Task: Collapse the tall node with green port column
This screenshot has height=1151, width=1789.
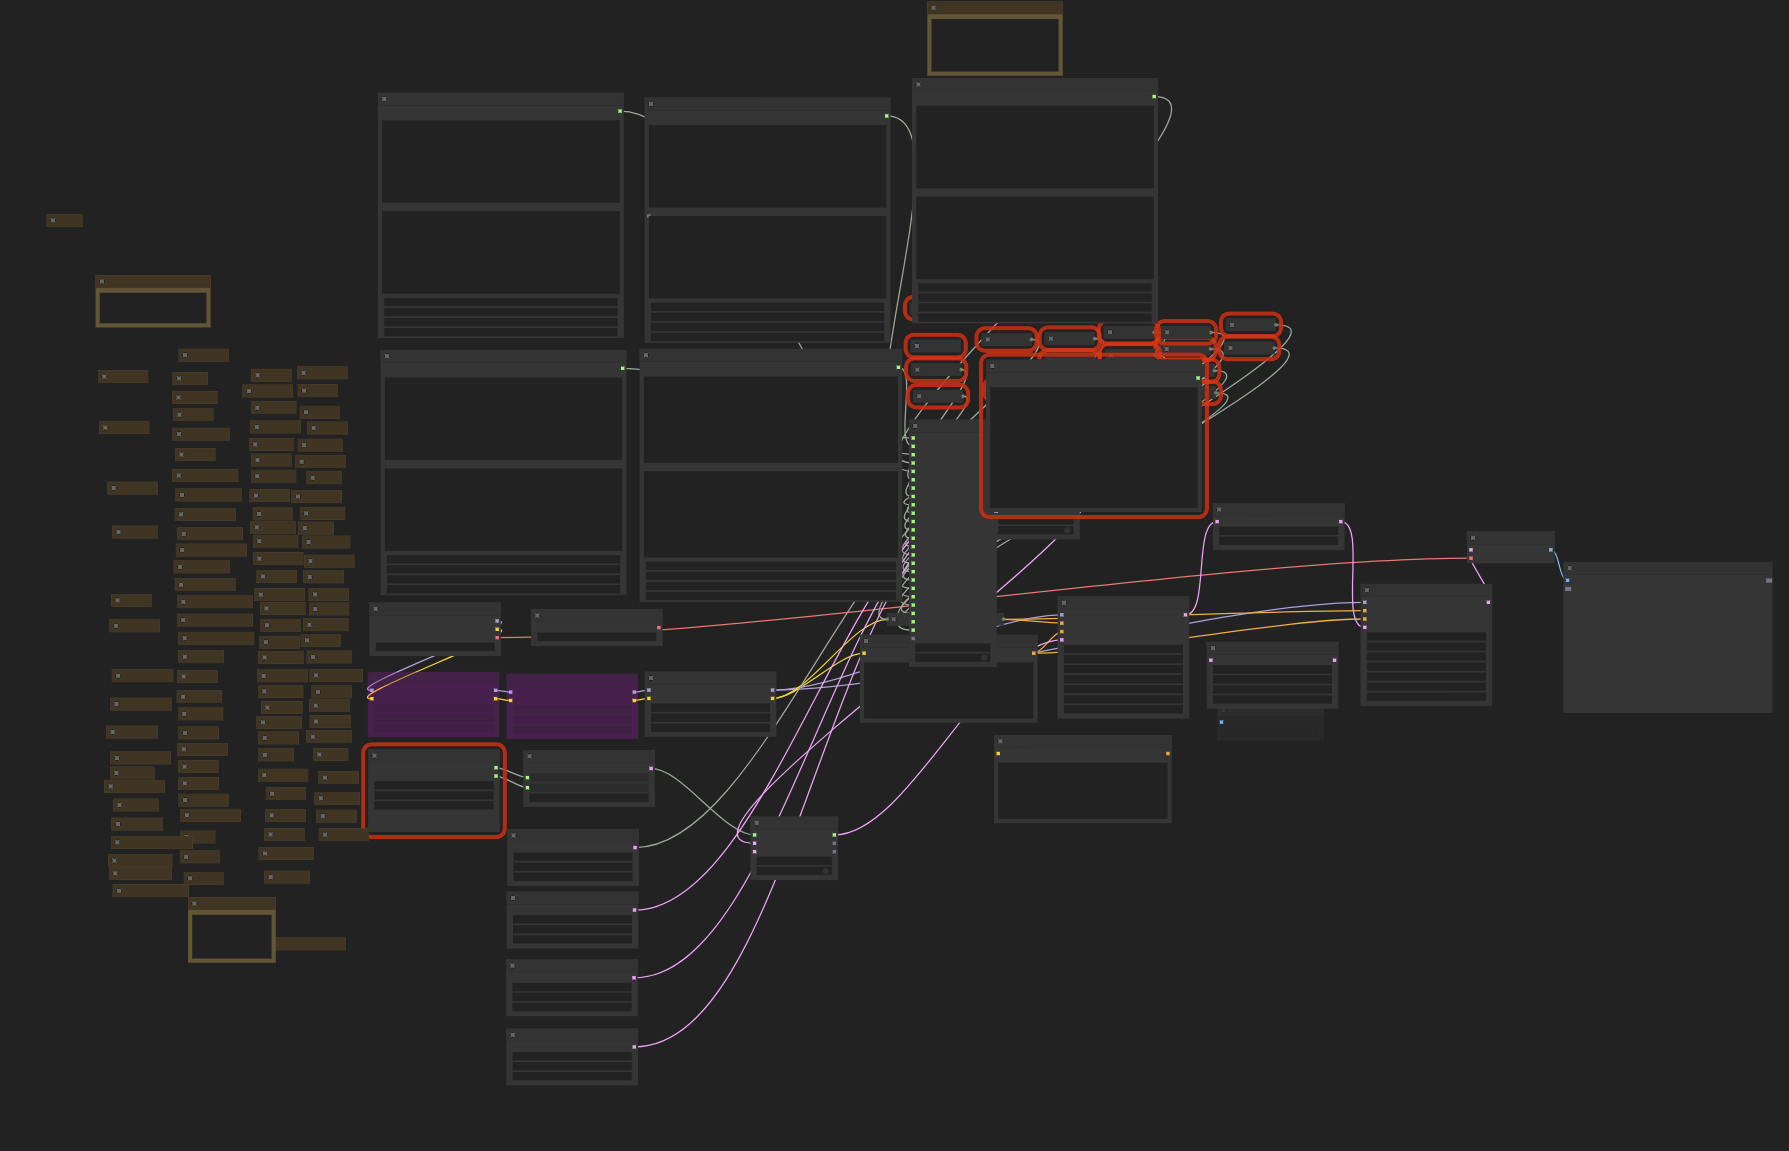Action: pyautogui.click(x=915, y=427)
